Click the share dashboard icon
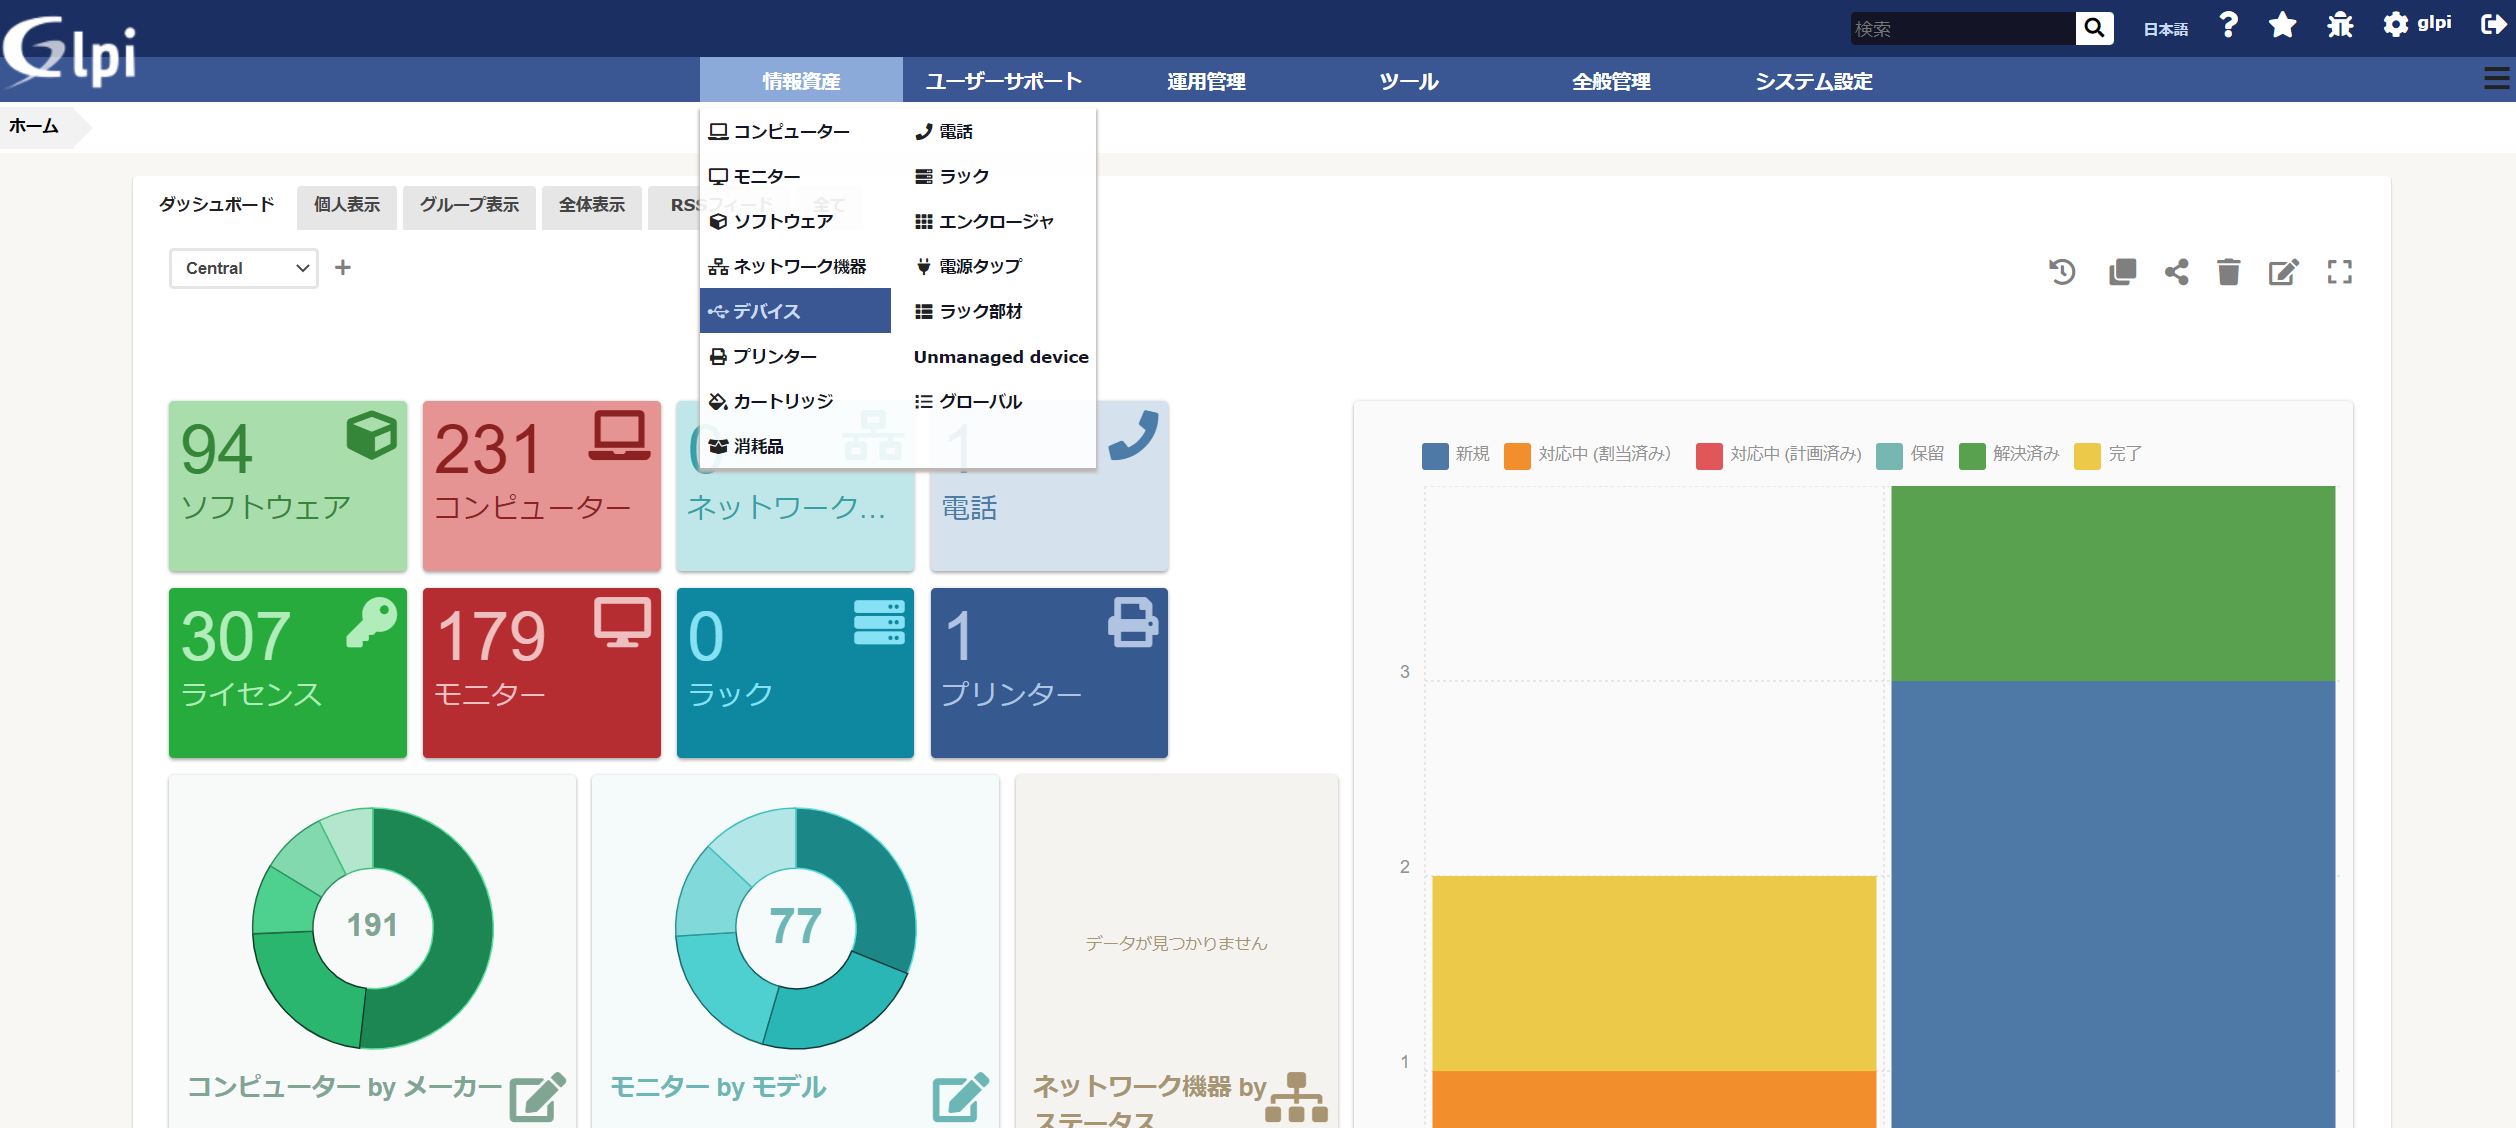This screenshot has width=2516, height=1128. [2176, 272]
